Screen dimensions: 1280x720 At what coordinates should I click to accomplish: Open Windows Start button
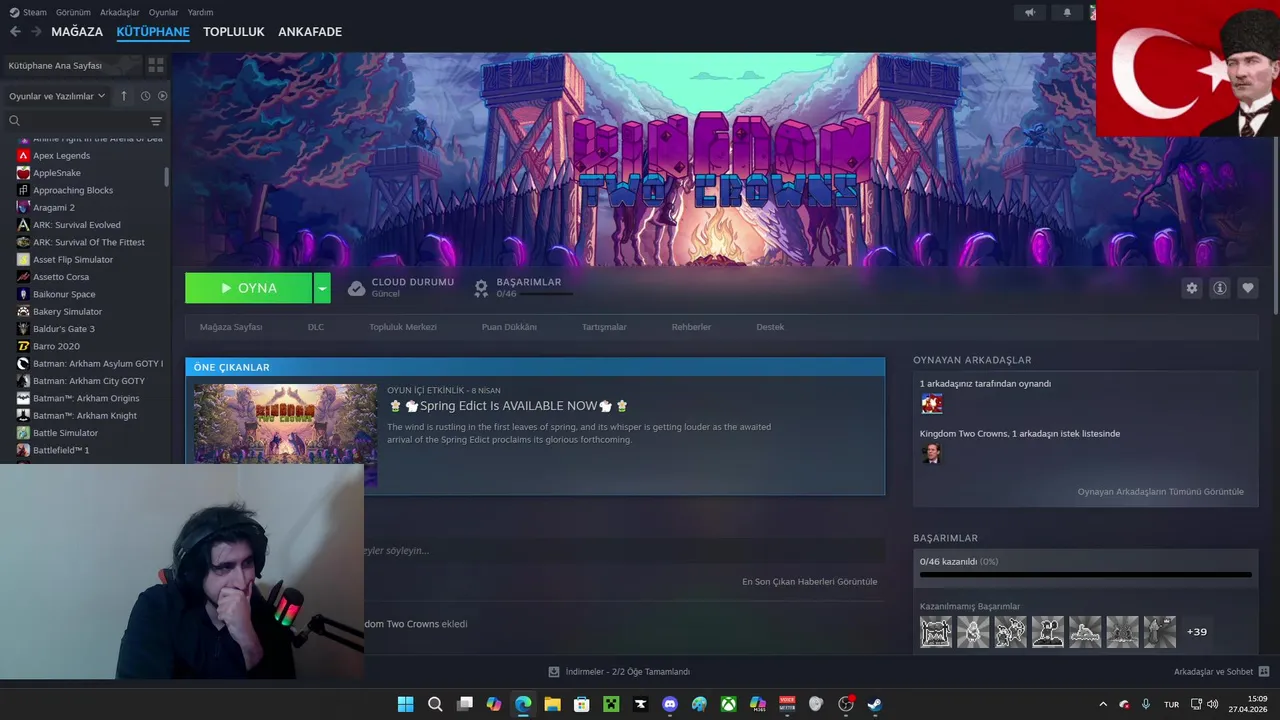pos(405,704)
